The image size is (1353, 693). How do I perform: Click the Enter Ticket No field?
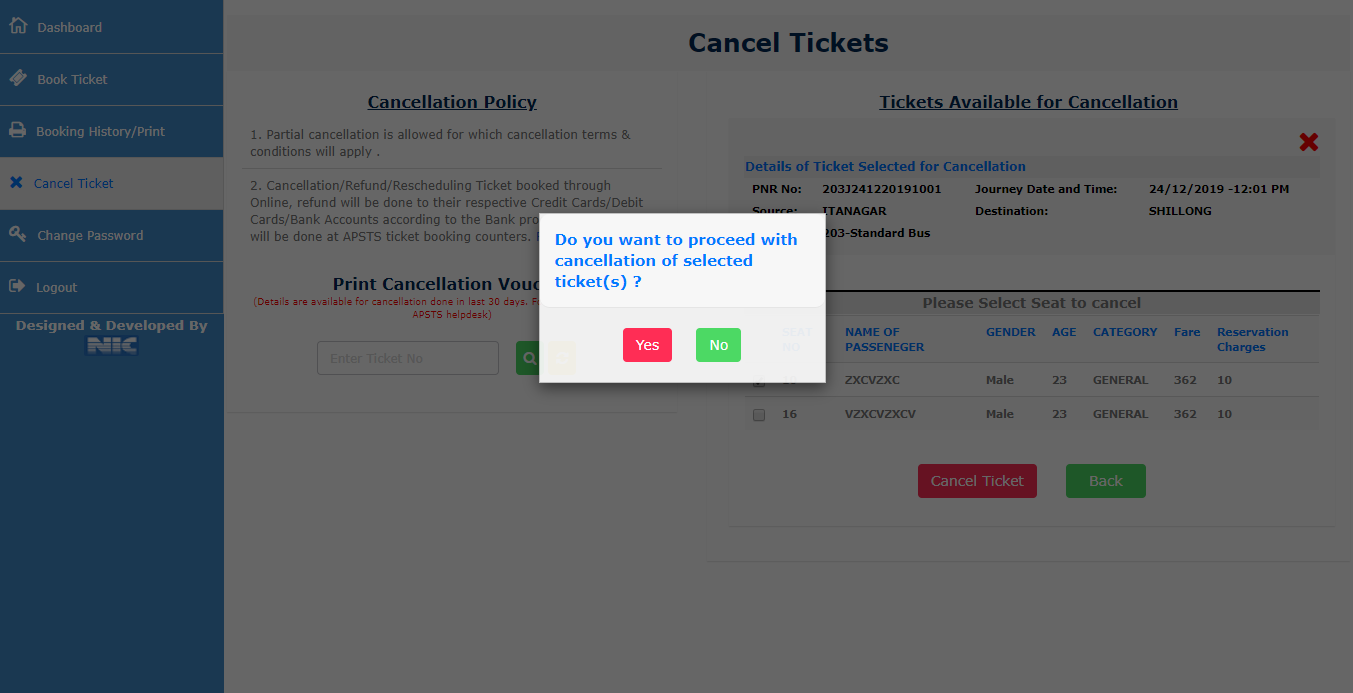point(407,358)
